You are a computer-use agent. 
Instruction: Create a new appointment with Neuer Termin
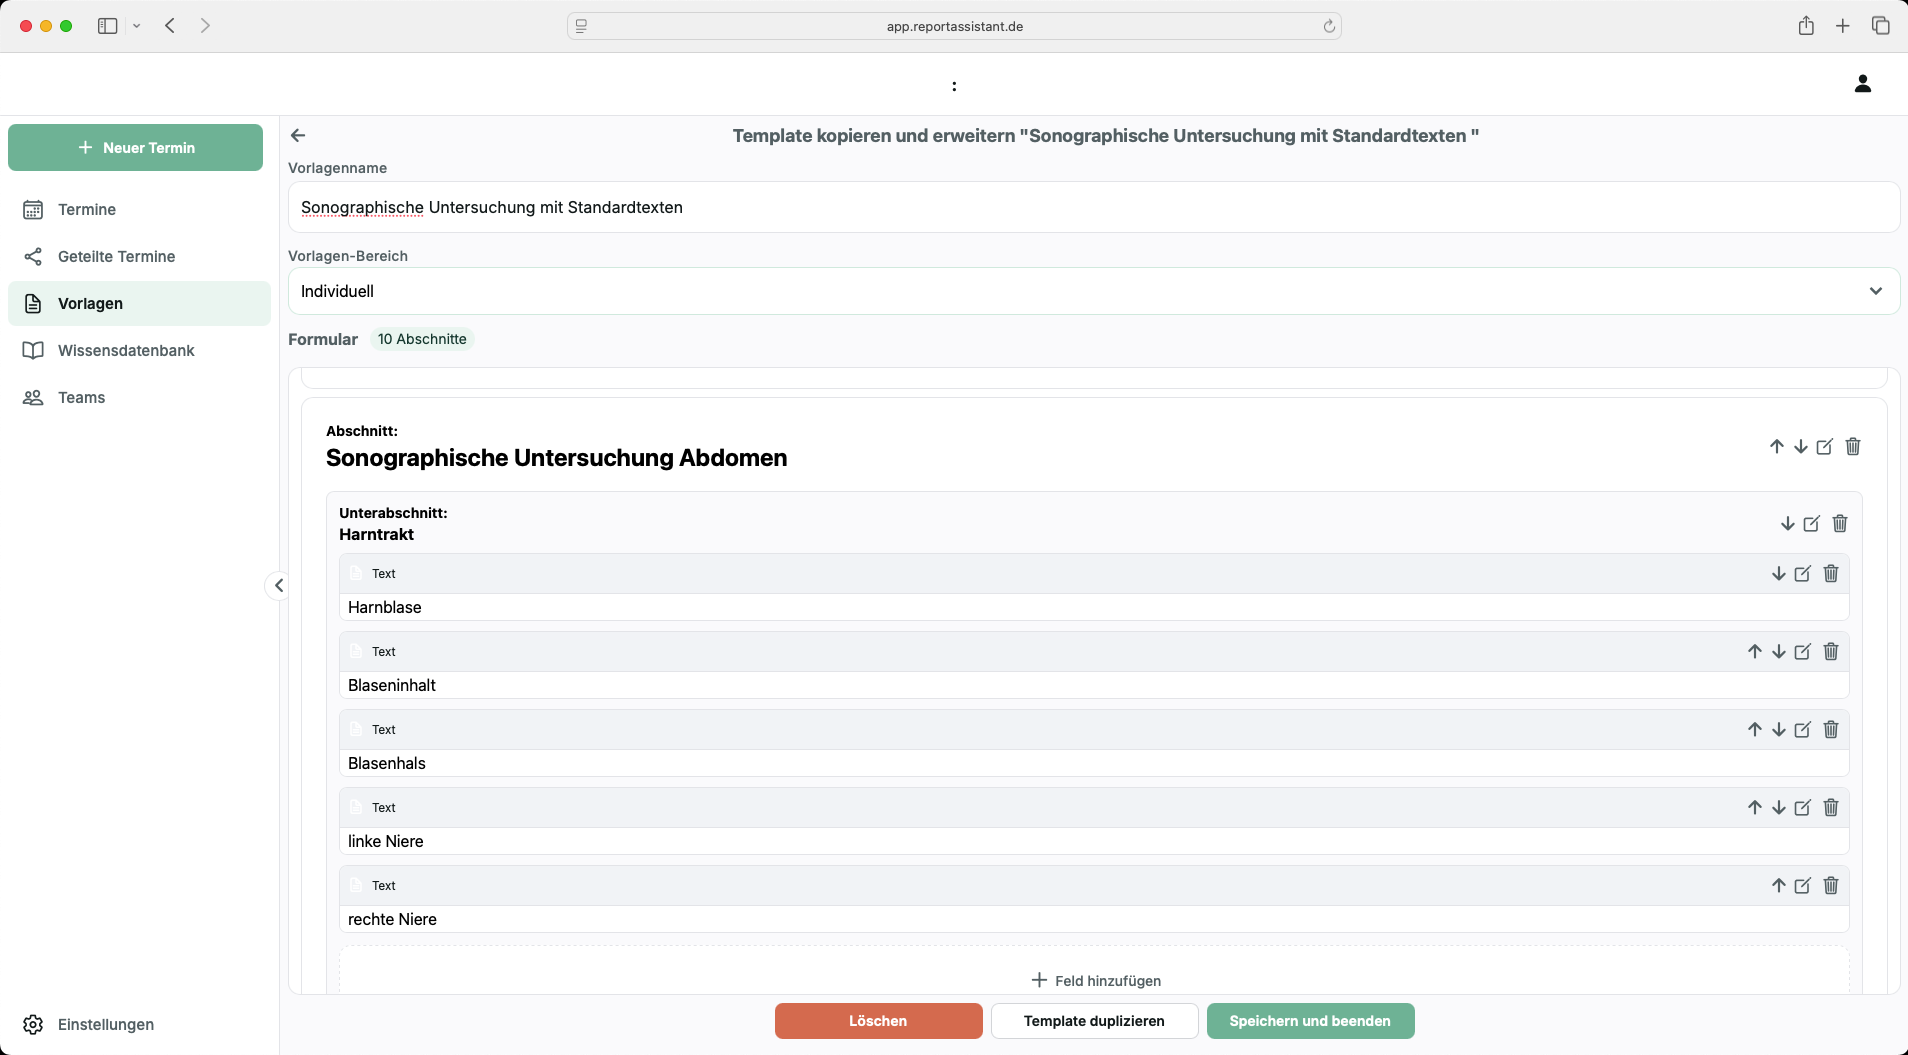coord(135,148)
